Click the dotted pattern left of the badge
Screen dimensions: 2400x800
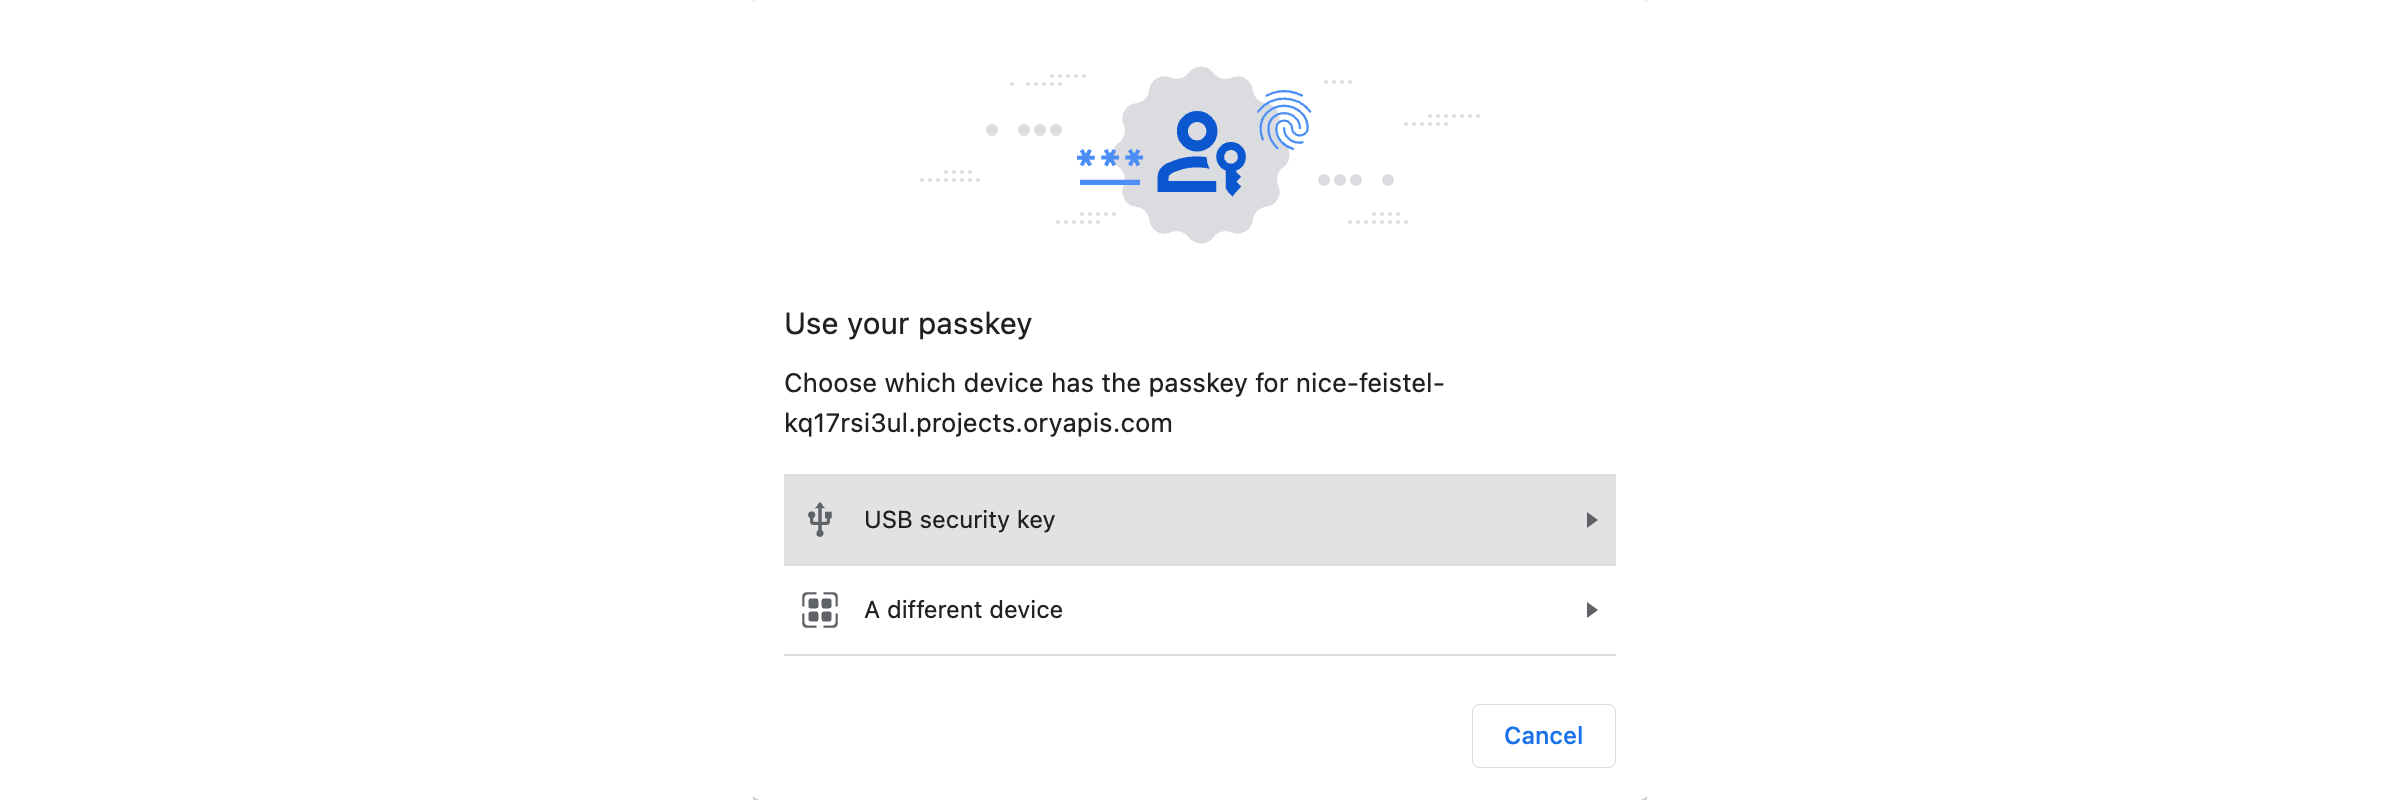pyautogui.click(x=948, y=180)
